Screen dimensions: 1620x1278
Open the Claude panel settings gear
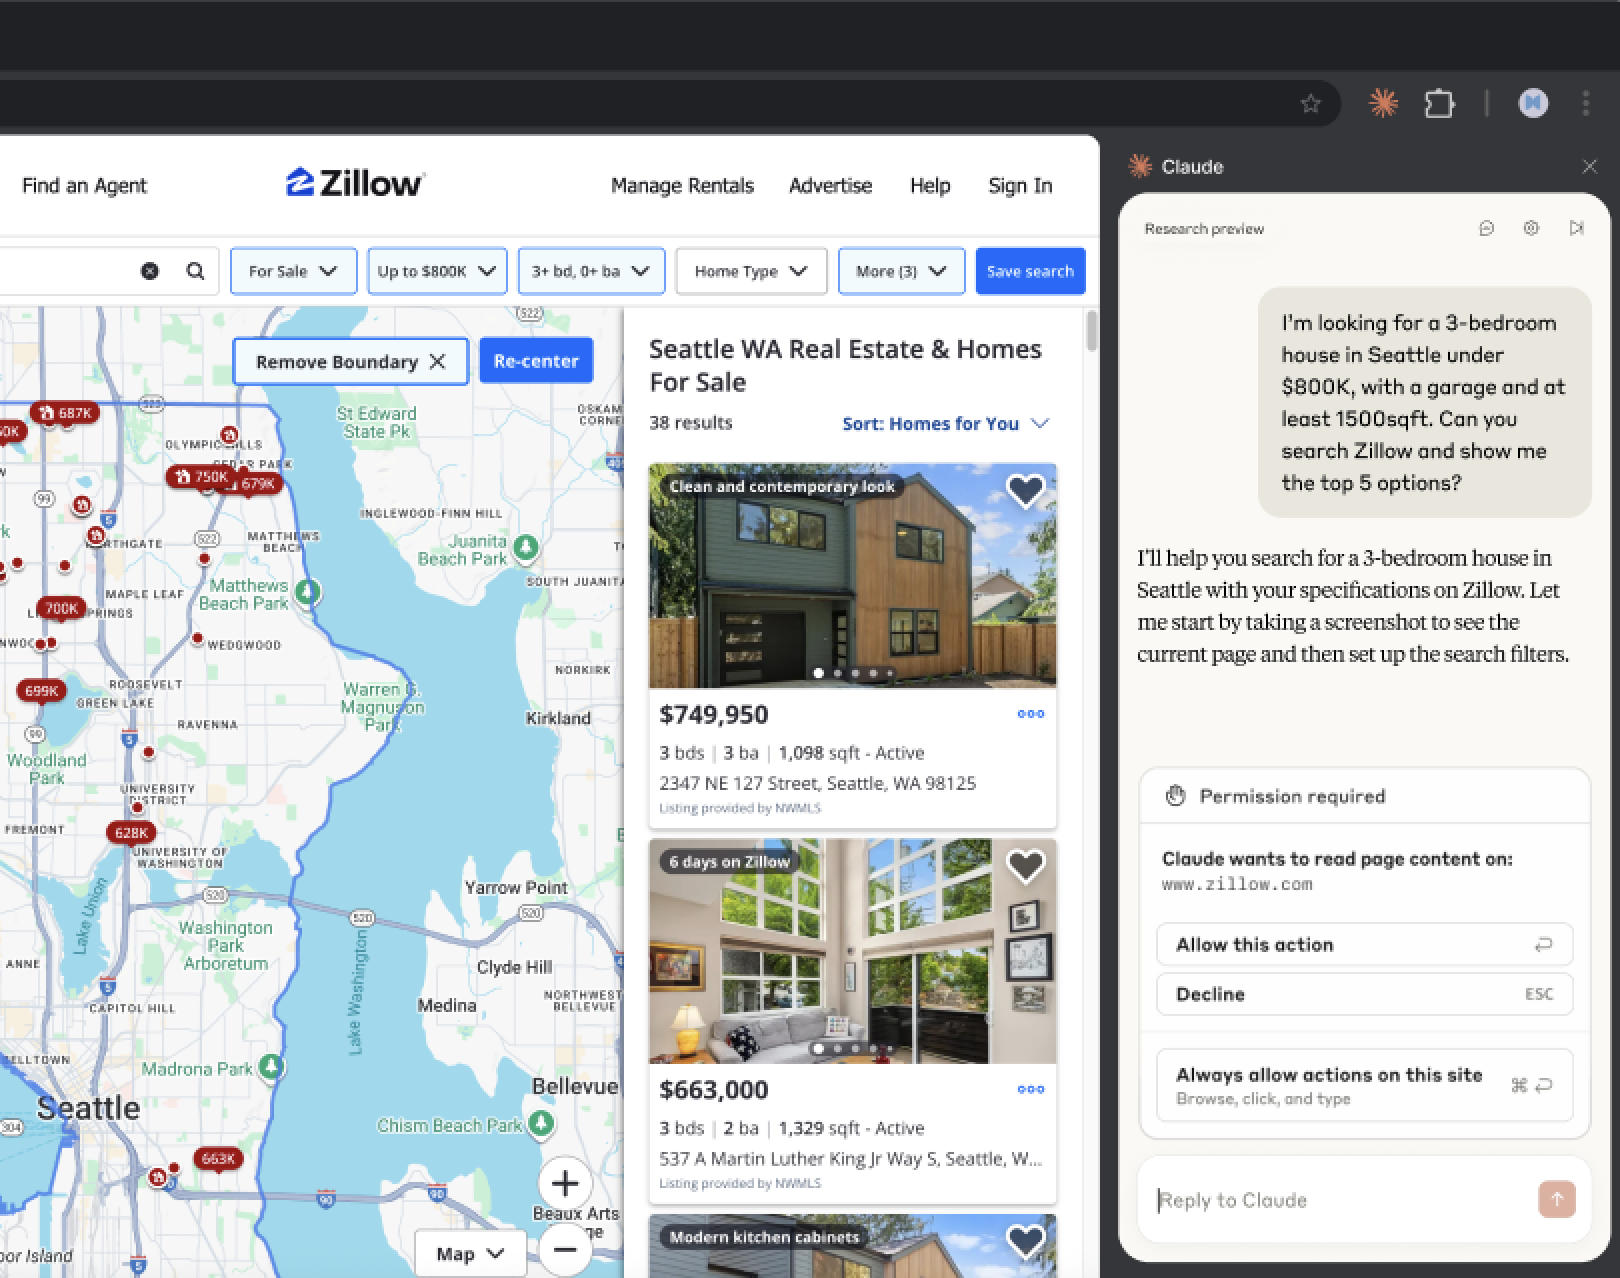pos(1531,228)
